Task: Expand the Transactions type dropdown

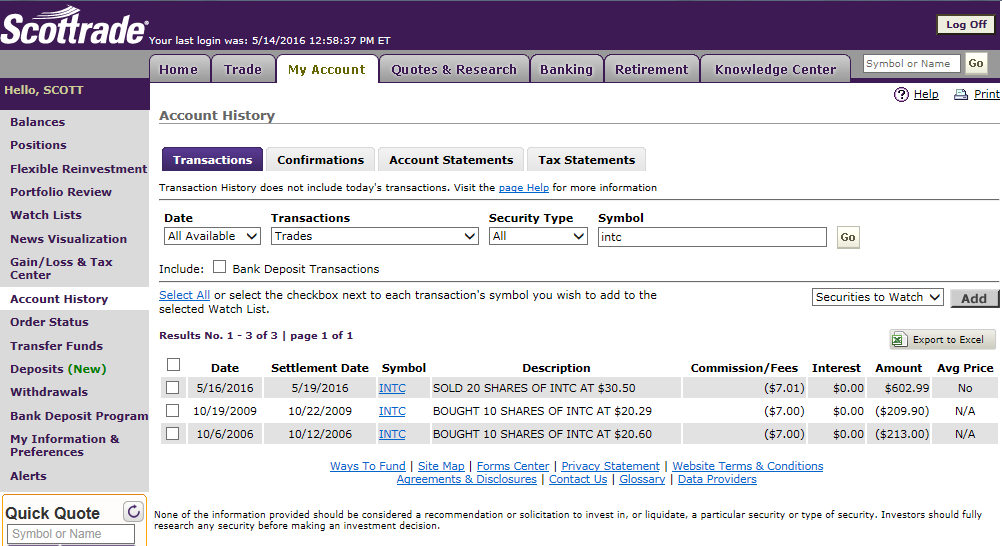Action: (x=374, y=237)
